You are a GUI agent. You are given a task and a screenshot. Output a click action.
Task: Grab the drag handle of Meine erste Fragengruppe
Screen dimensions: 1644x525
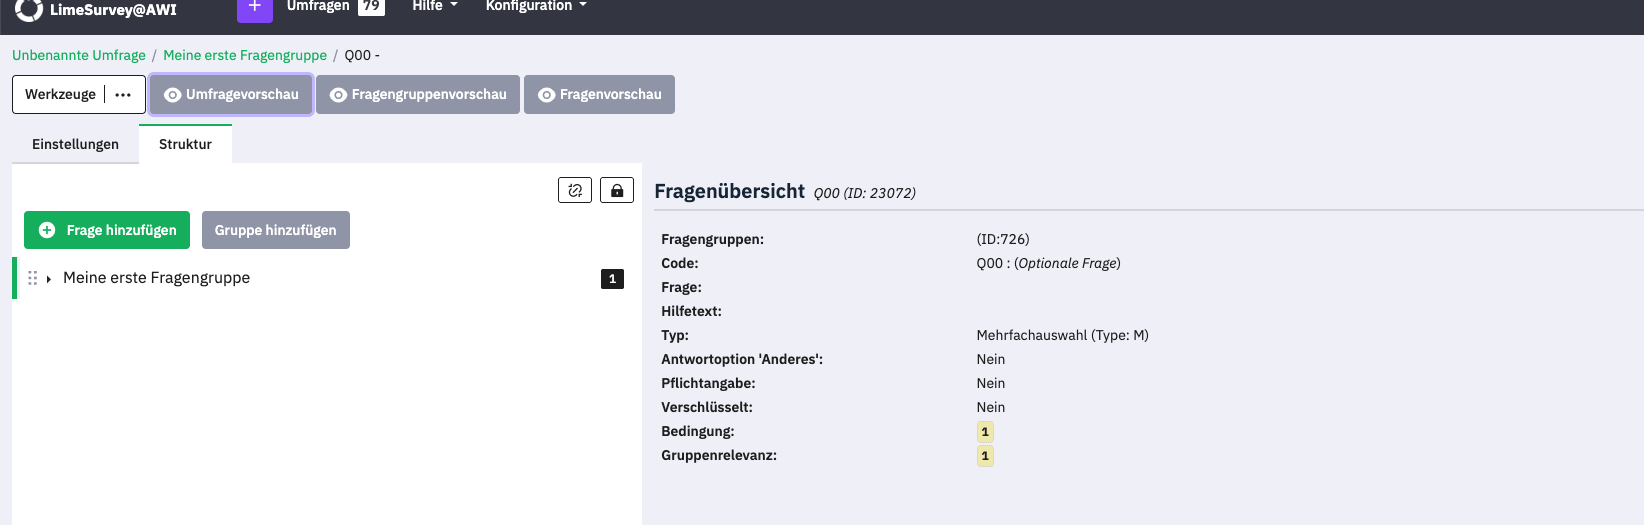[33, 278]
